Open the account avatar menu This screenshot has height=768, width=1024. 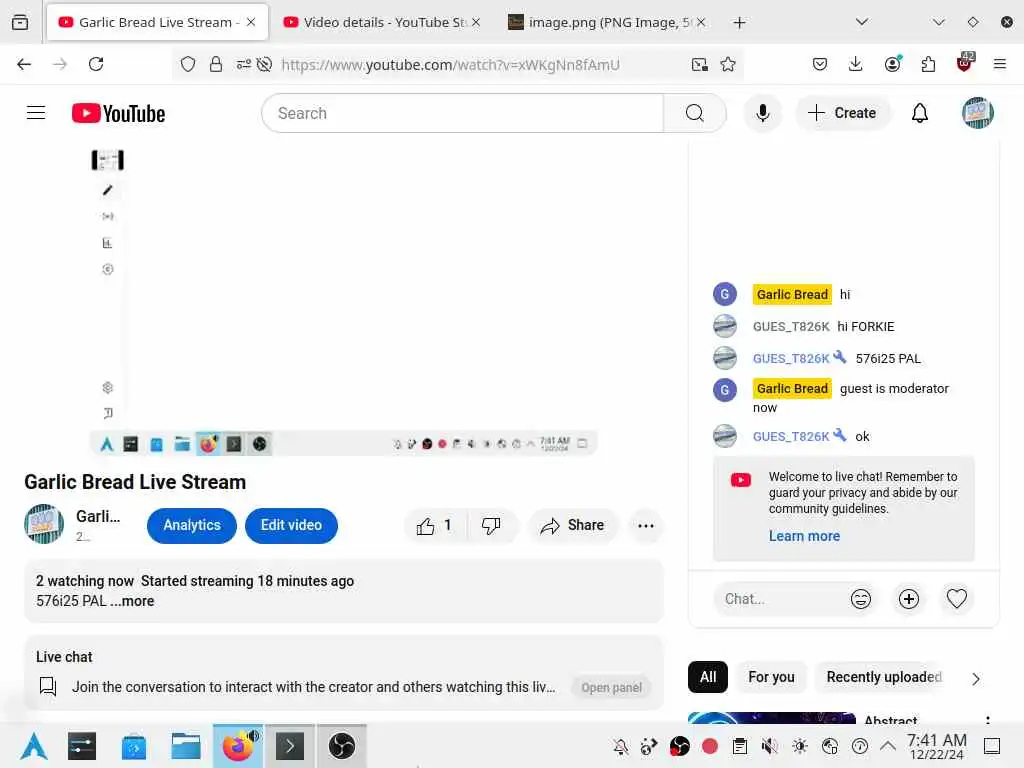point(977,113)
